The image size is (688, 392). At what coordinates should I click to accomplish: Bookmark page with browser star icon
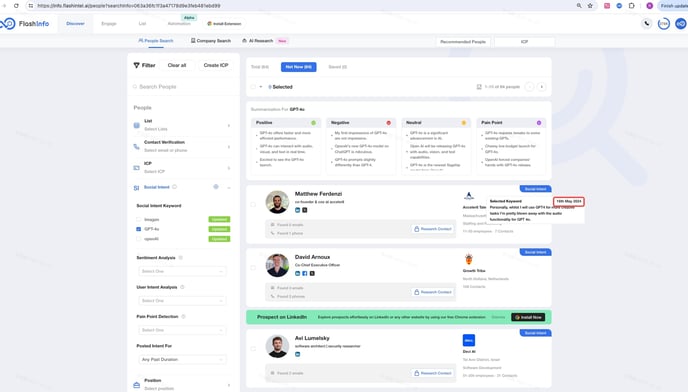click(590, 6)
